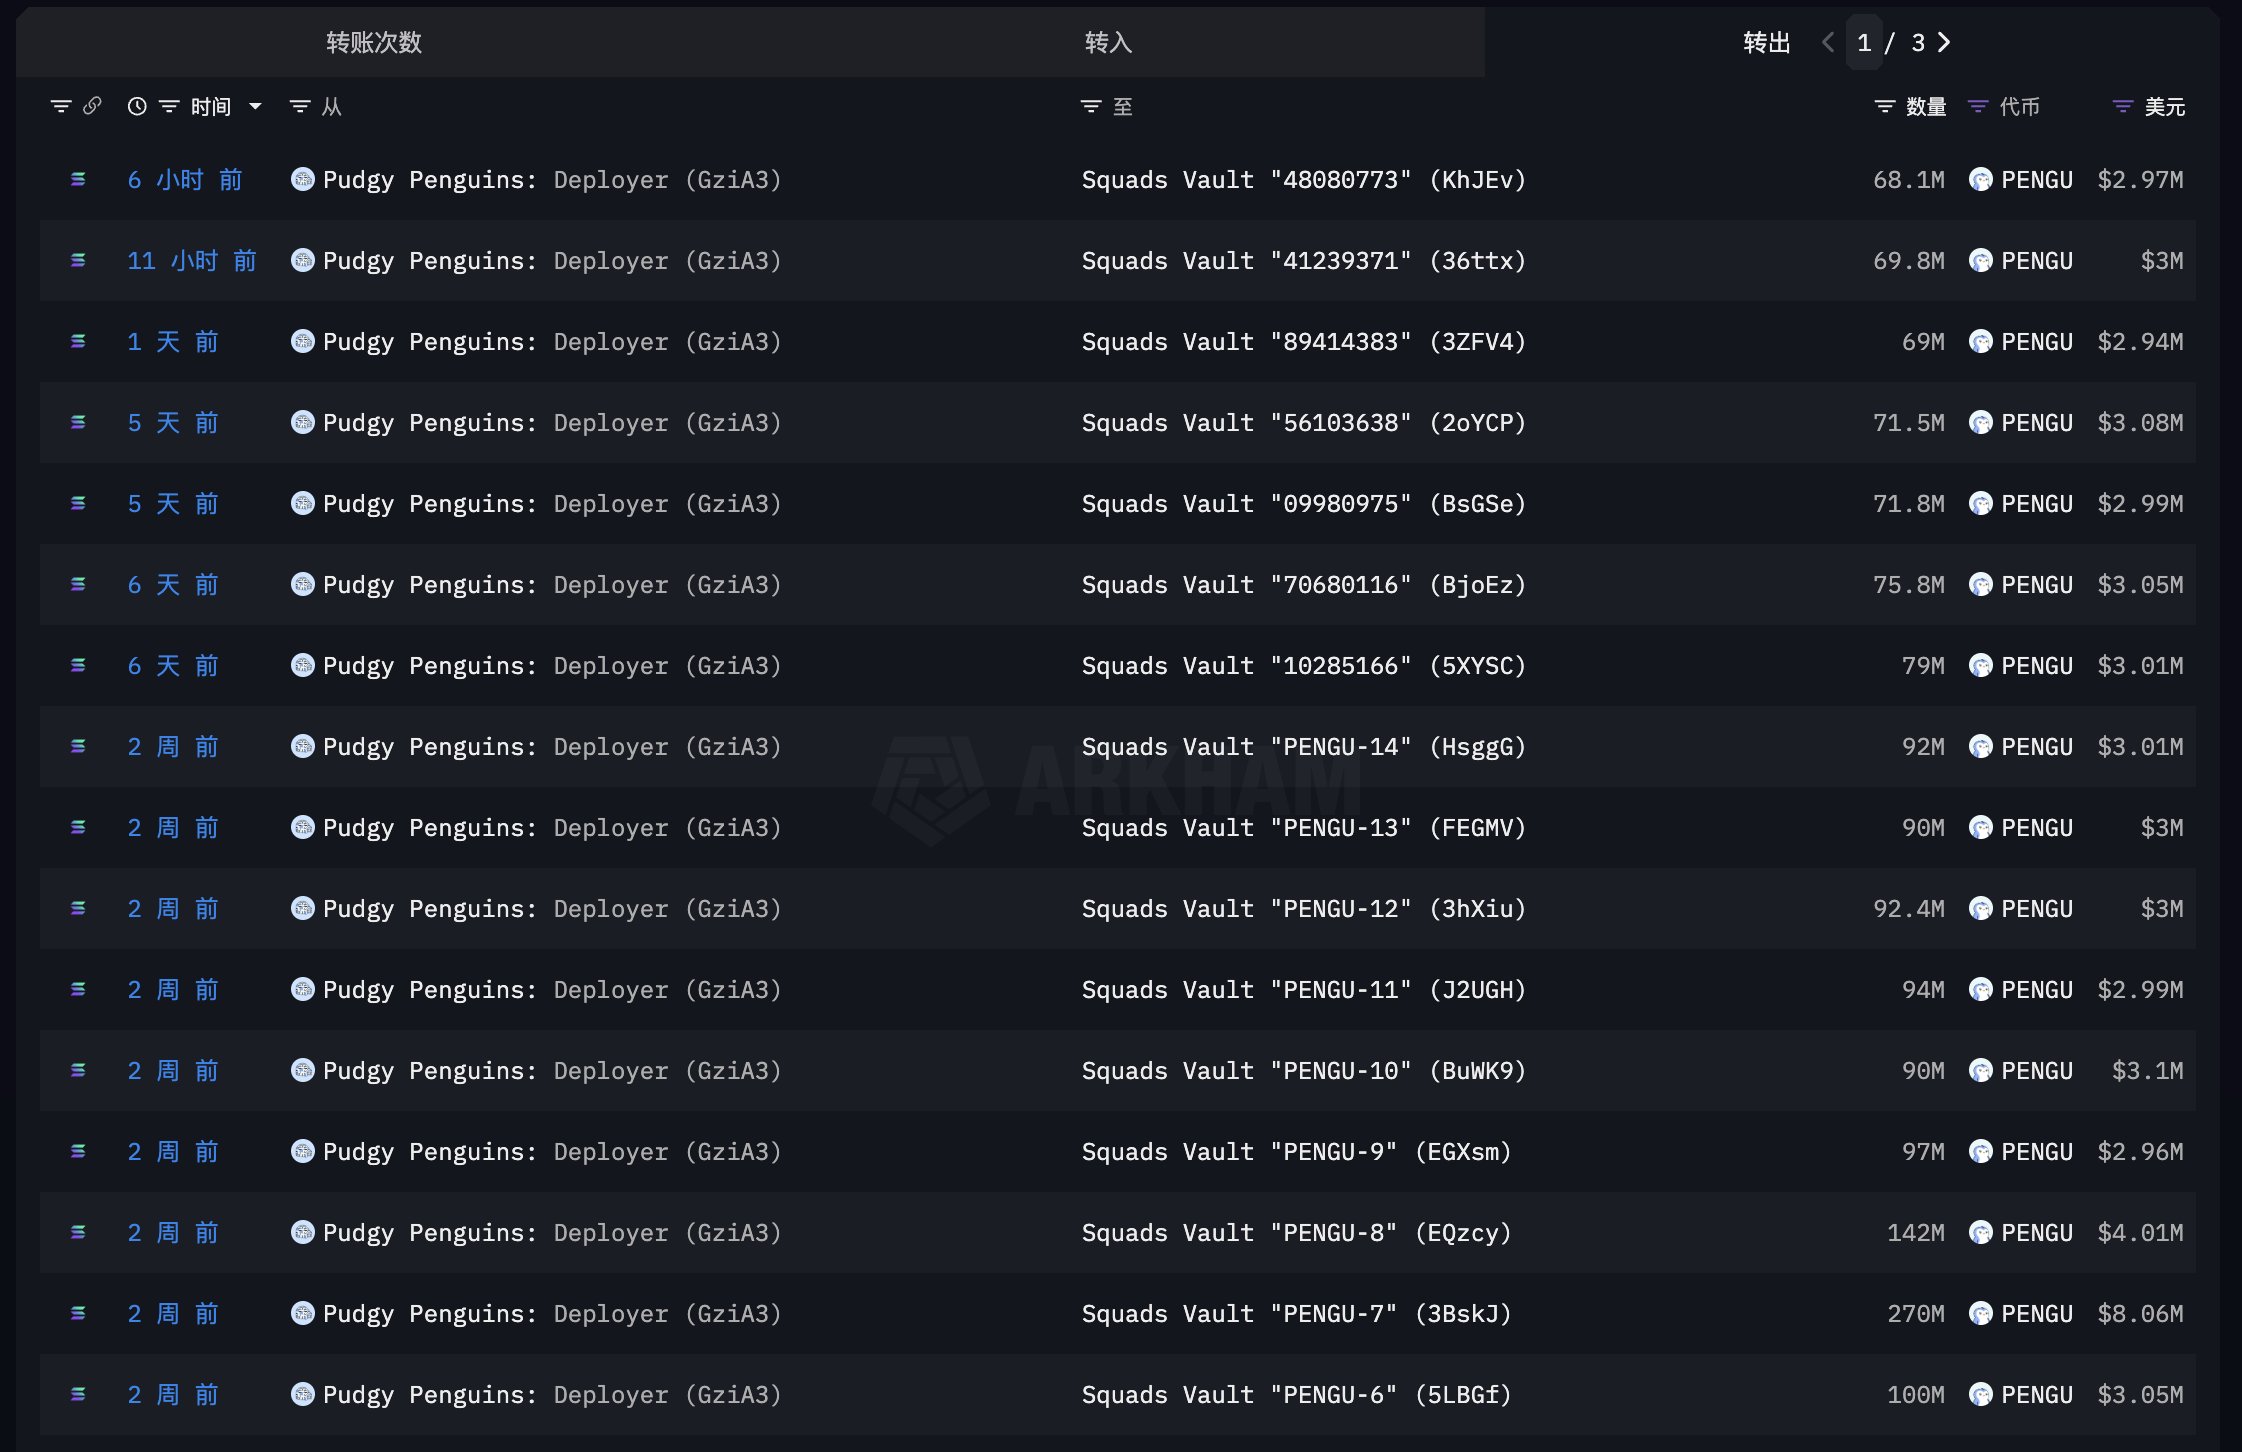This screenshot has height=1452, width=2242.
Task: Switch to the 转账次数 tab
Action: (x=374, y=42)
